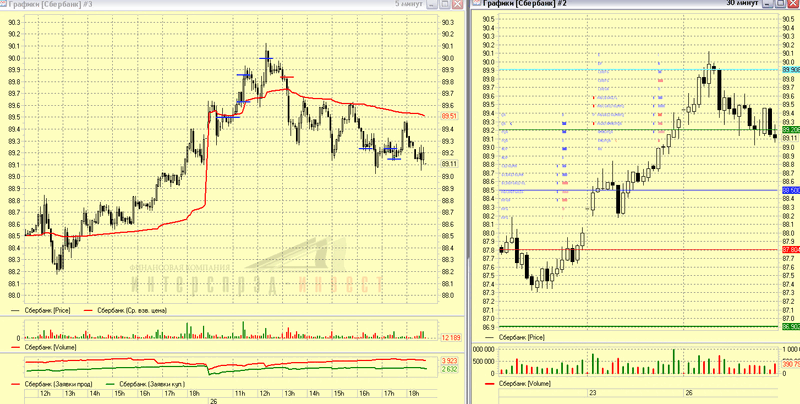This screenshot has width=800, height=404.
Task: Select the blue trade marker at 90.0 peak
Action: coord(266,59)
